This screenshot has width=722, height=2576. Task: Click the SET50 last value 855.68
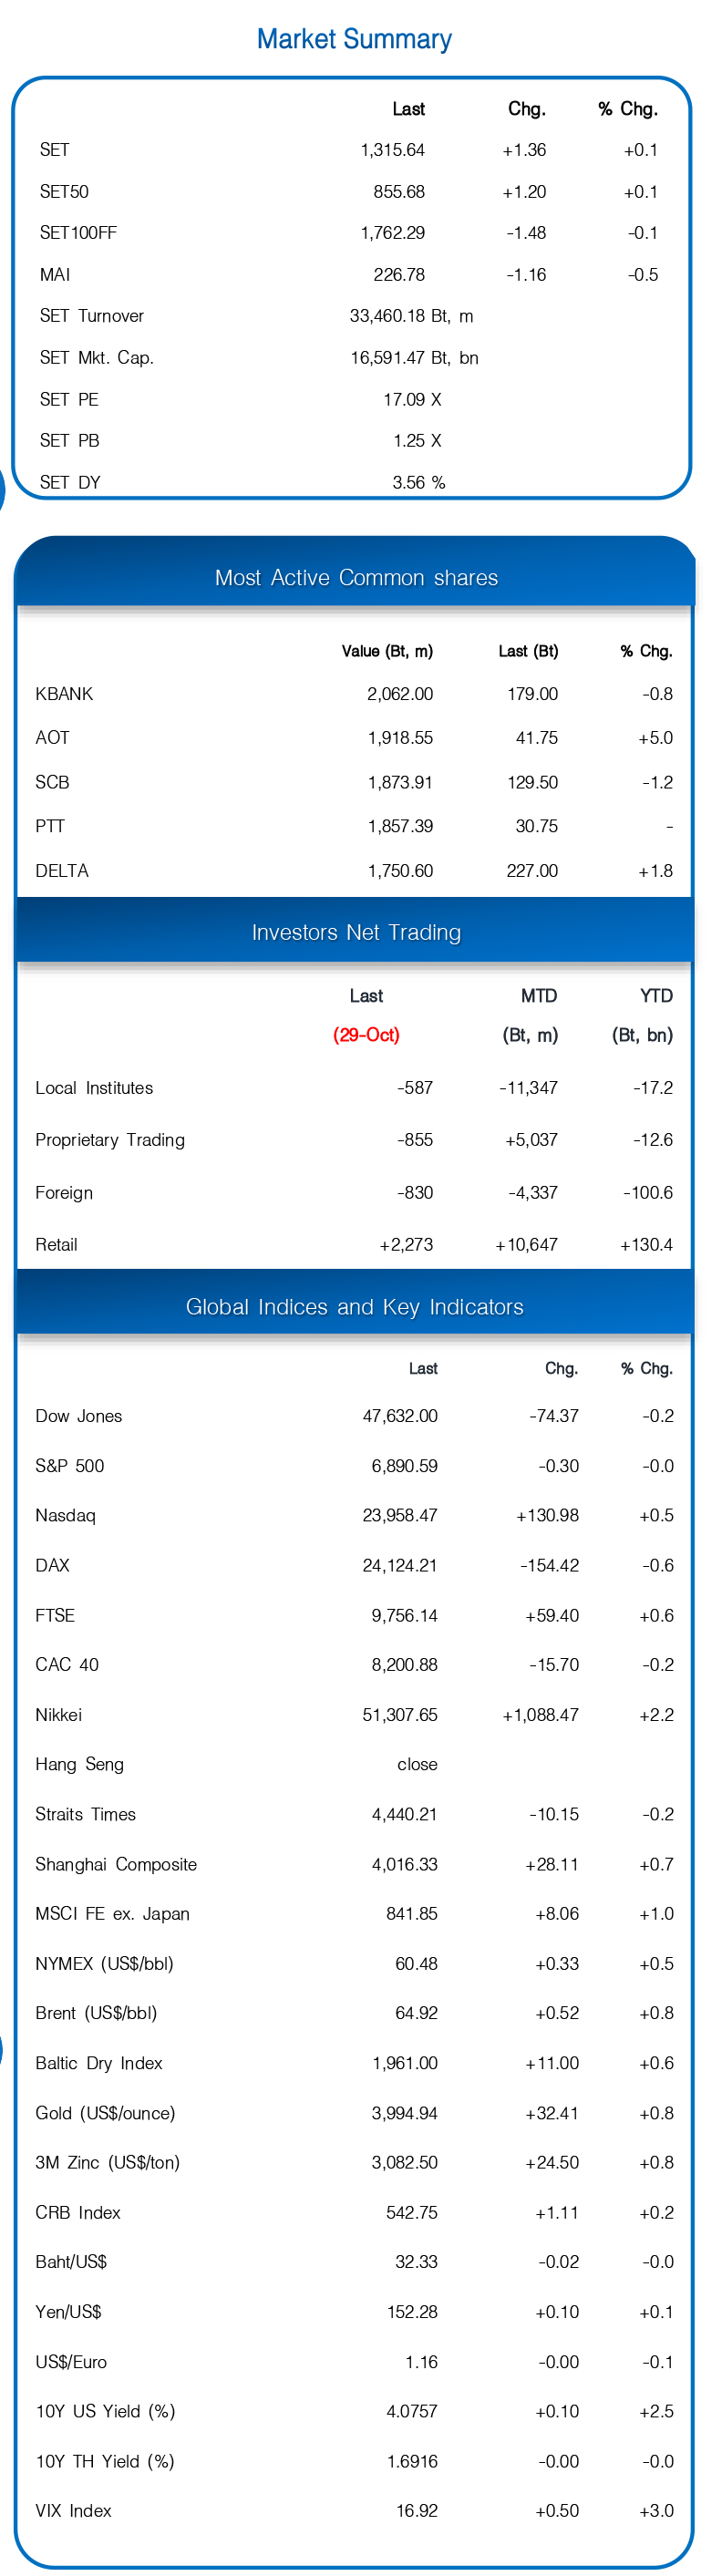(399, 192)
